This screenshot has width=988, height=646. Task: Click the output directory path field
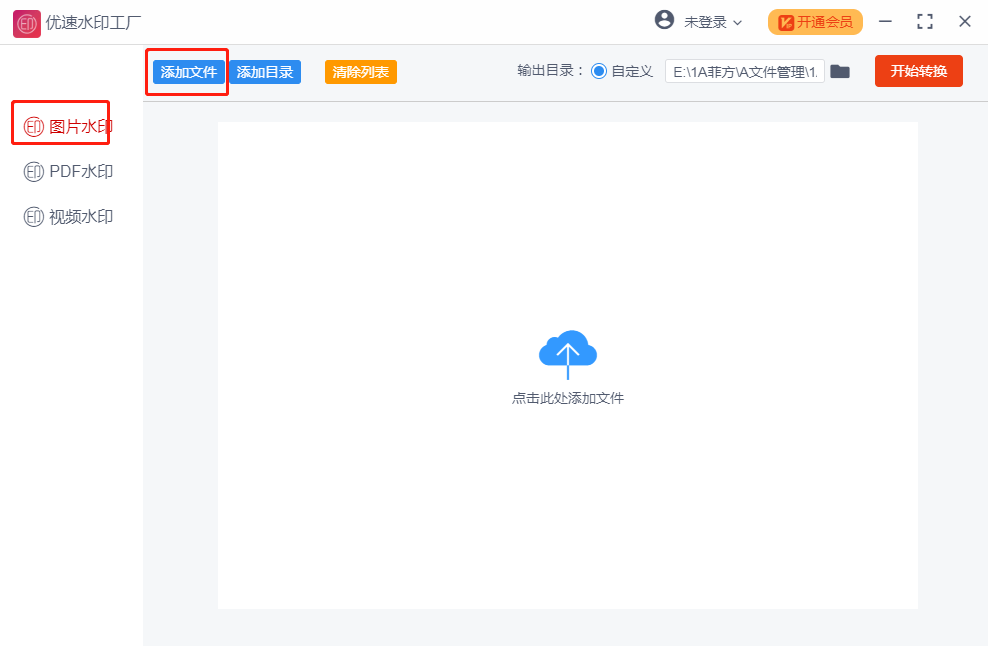point(744,72)
